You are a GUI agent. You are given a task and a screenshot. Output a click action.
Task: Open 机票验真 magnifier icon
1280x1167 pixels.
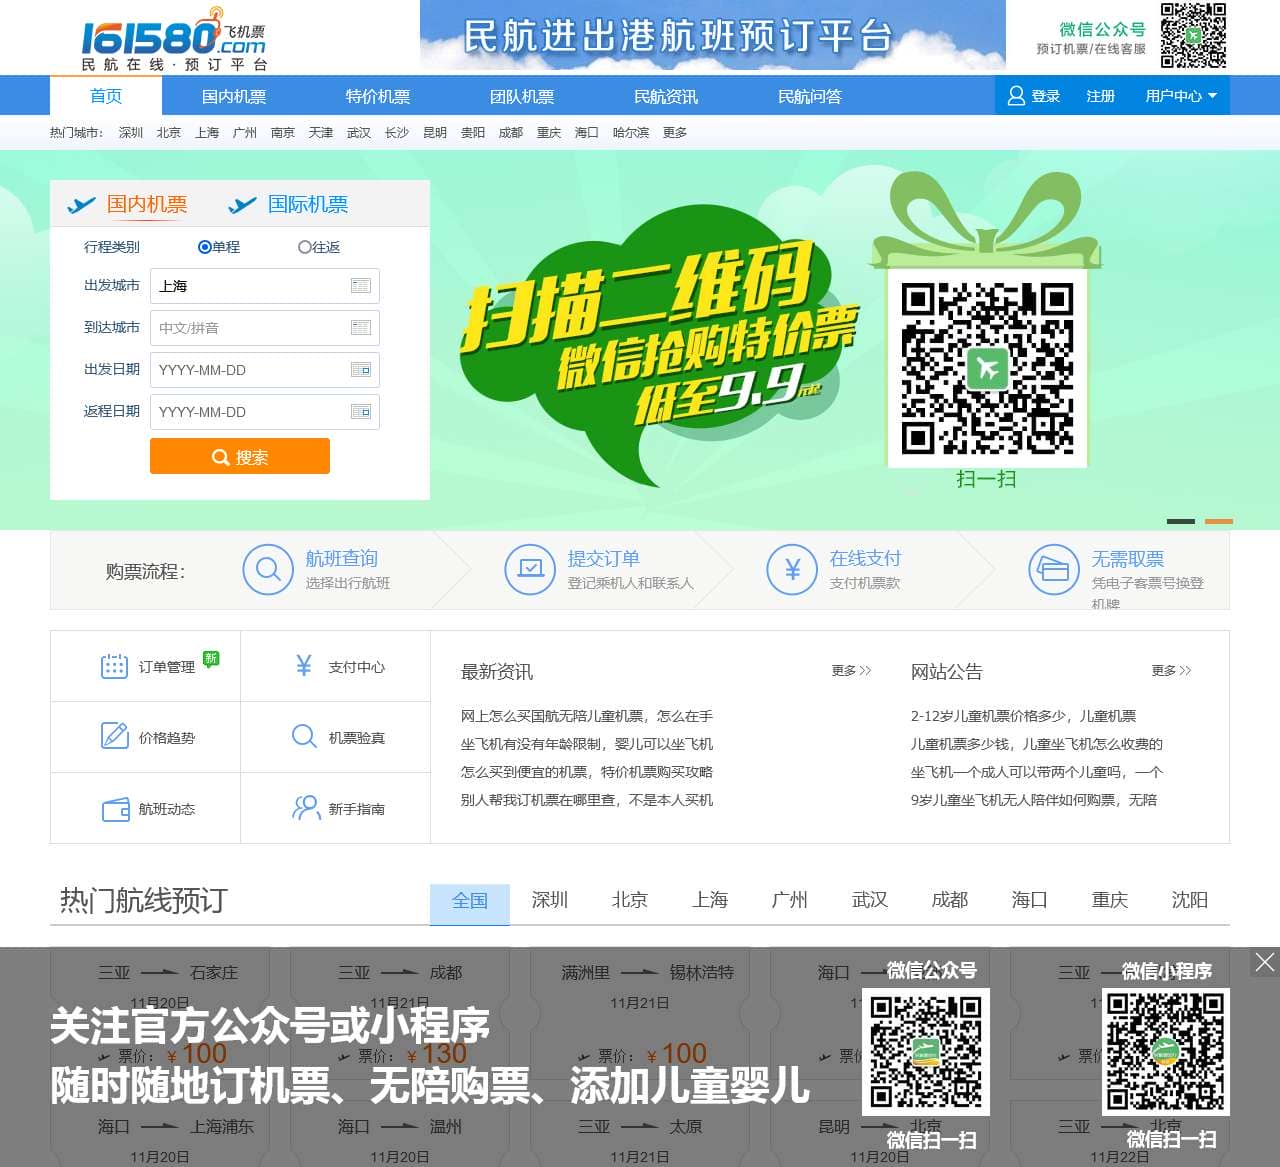(x=304, y=737)
